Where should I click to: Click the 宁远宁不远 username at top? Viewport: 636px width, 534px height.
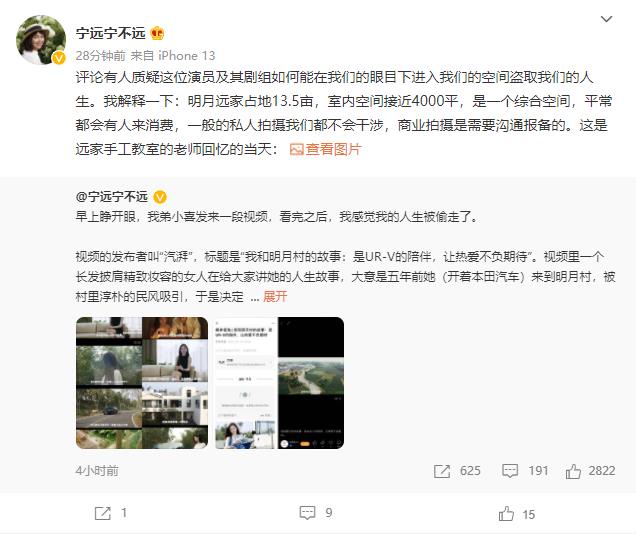110,33
